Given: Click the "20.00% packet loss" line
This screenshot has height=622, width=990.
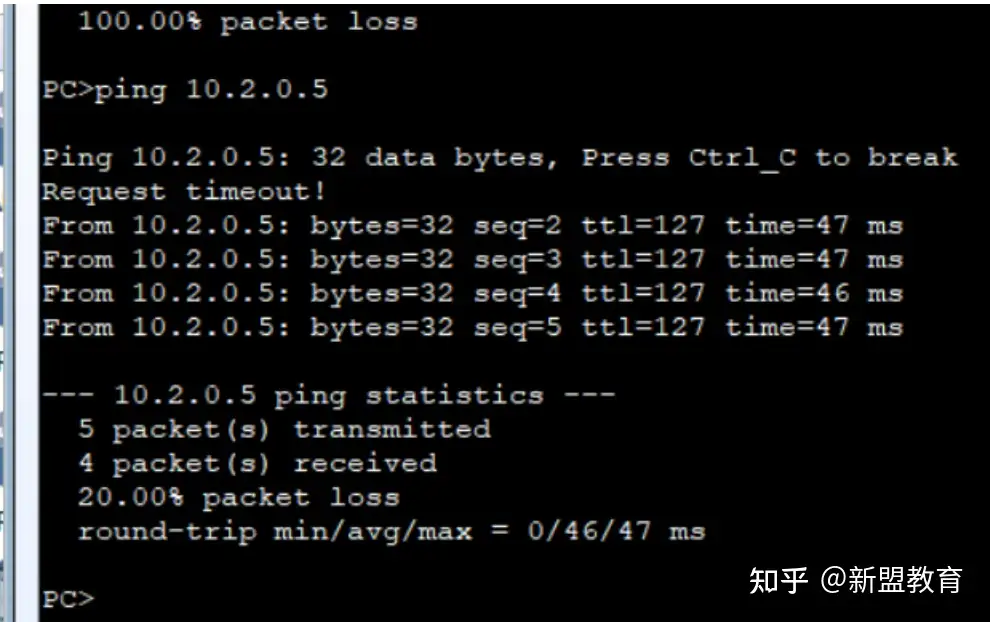Looking at the screenshot, I should pos(238,497).
